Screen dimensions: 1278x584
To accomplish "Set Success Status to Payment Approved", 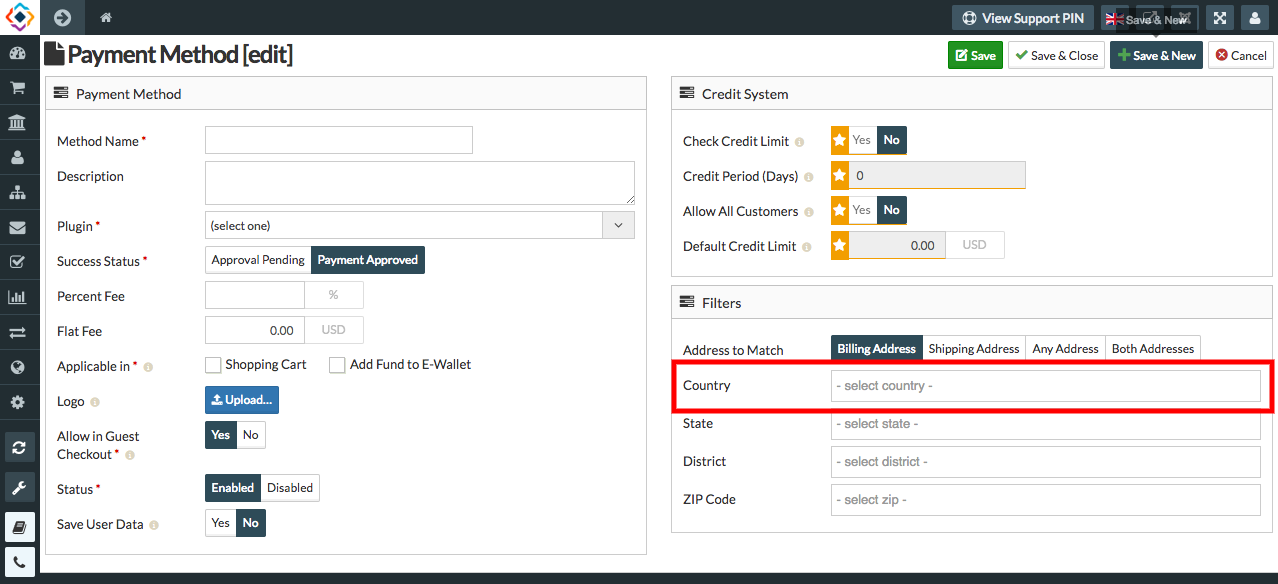I will click(x=368, y=260).
